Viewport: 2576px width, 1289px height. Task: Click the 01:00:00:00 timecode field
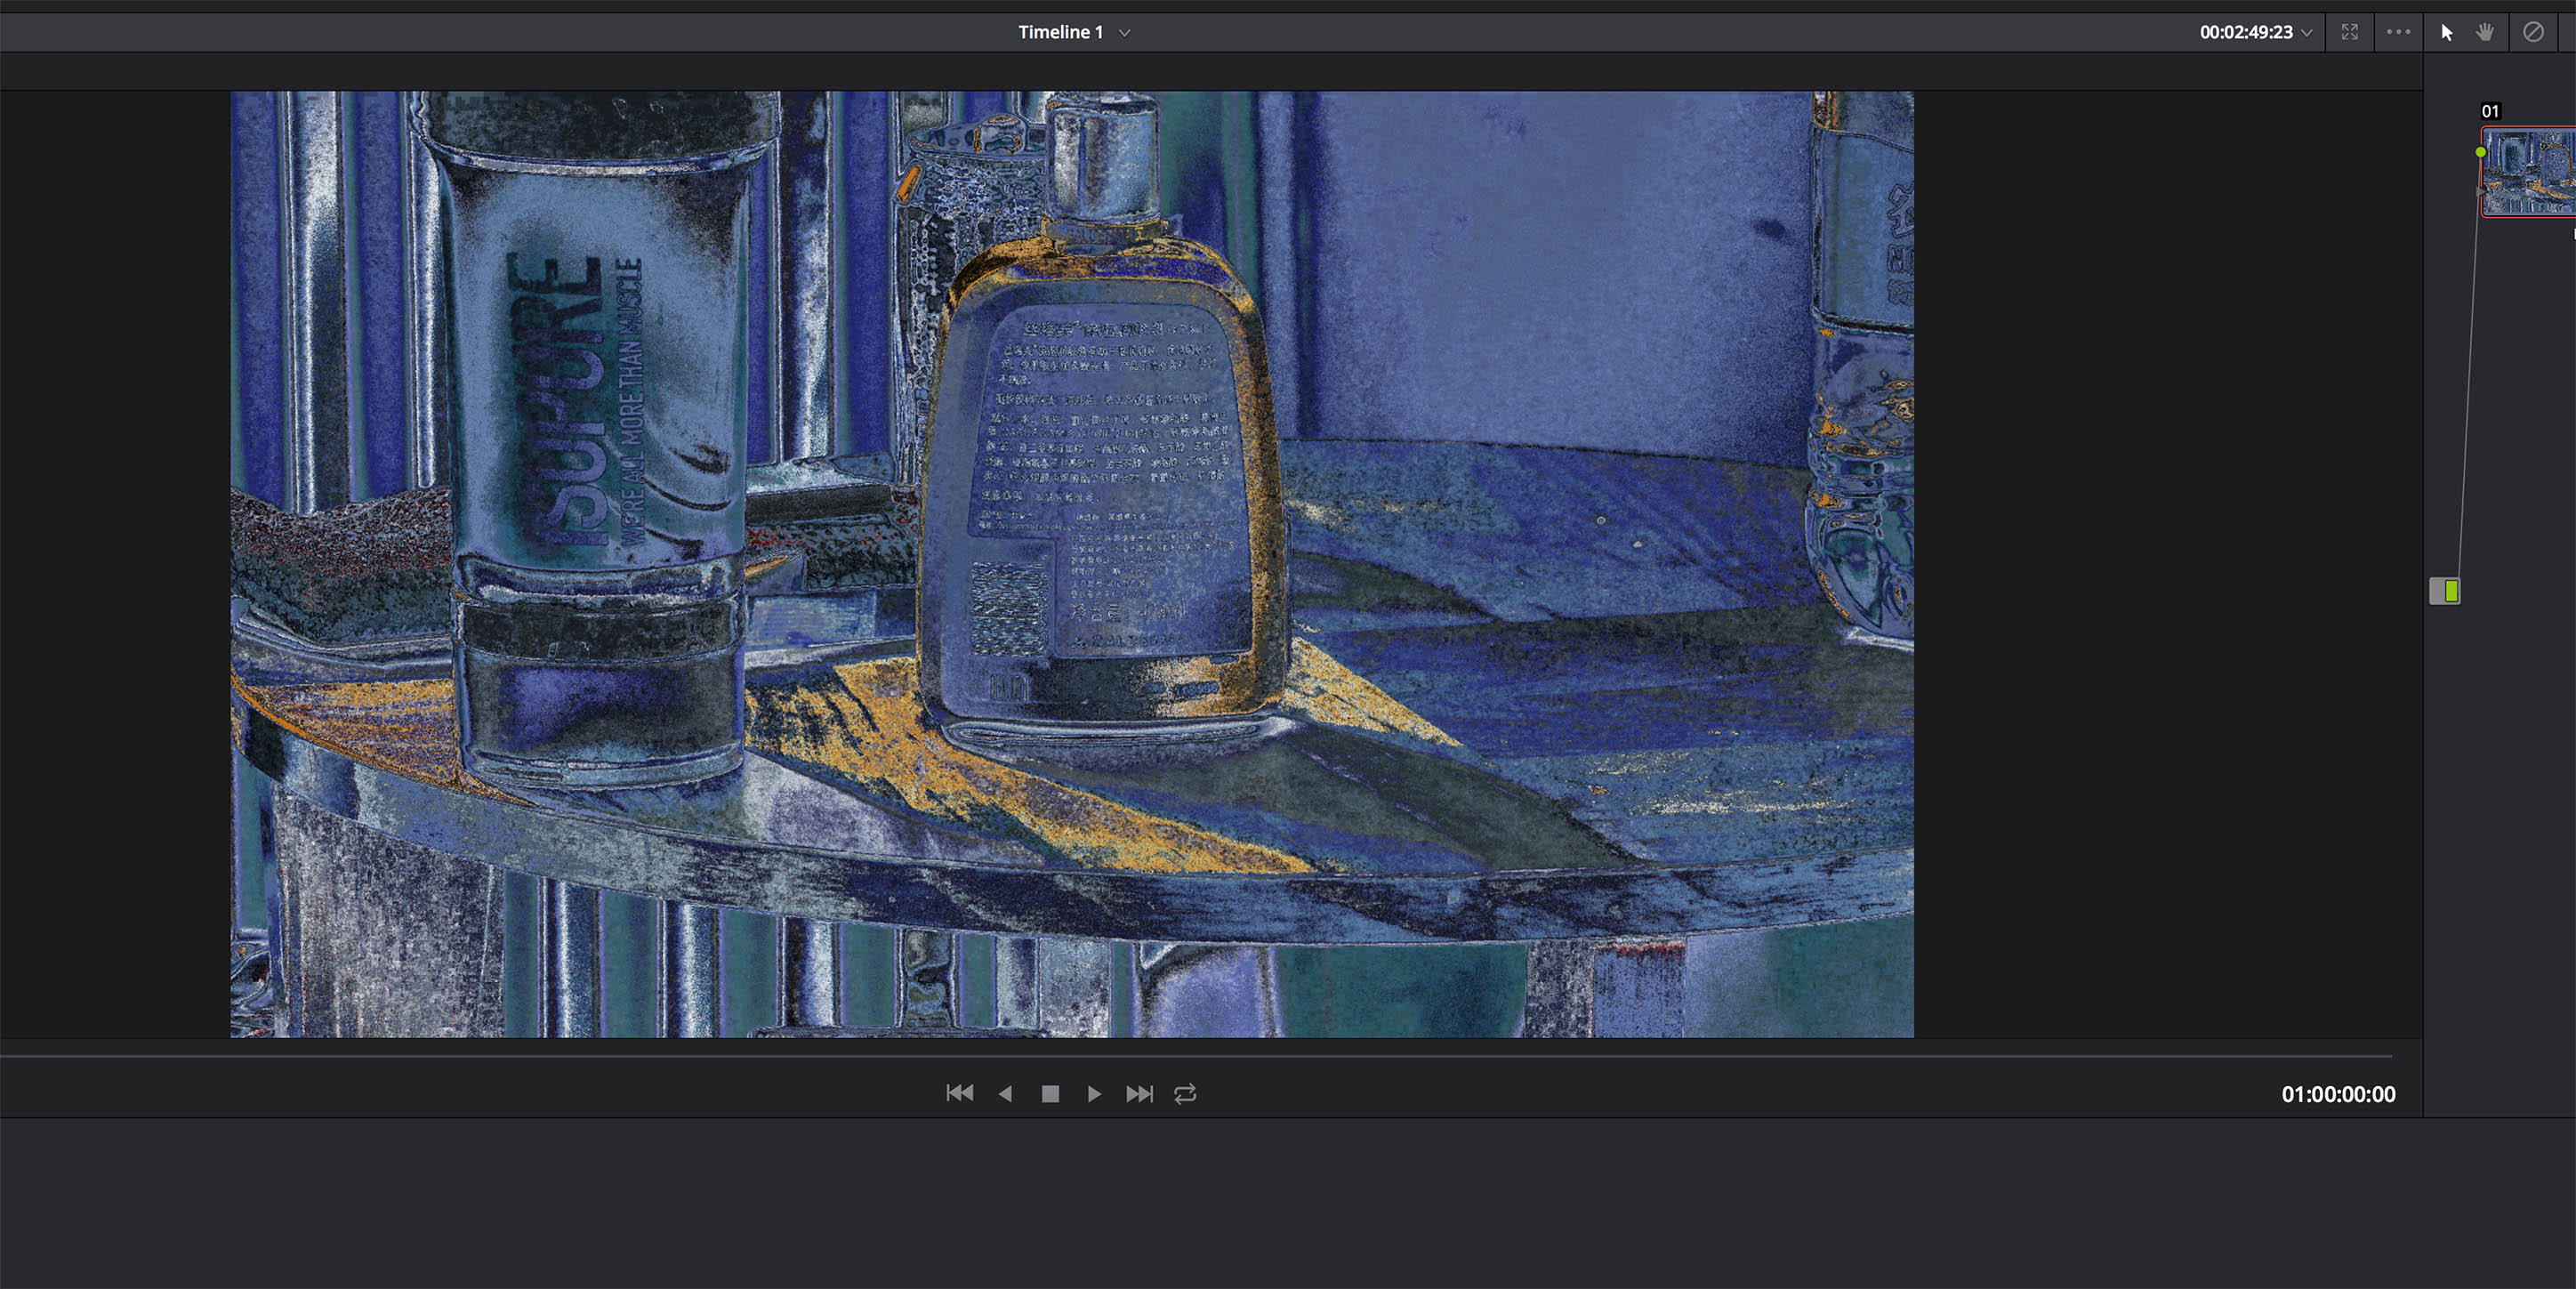2338,1094
